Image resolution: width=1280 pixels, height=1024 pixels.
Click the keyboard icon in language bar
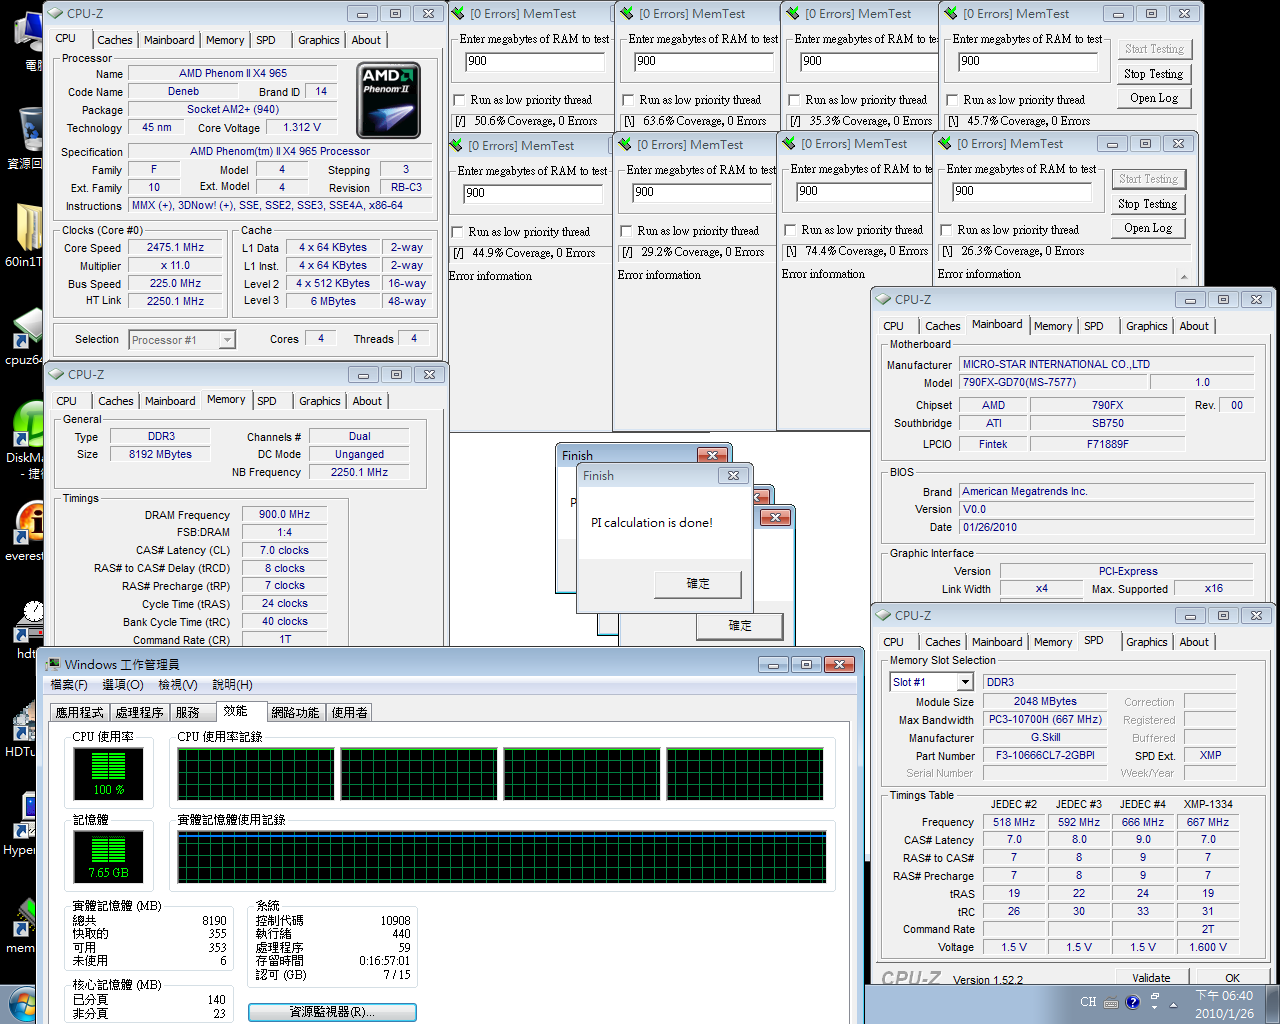[x=1112, y=1002]
